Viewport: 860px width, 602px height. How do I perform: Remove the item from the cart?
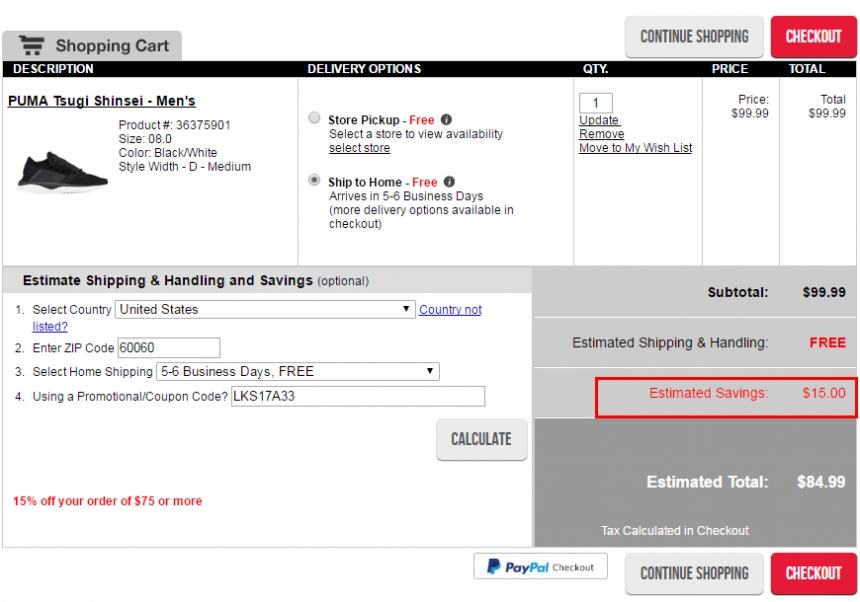point(602,134)
